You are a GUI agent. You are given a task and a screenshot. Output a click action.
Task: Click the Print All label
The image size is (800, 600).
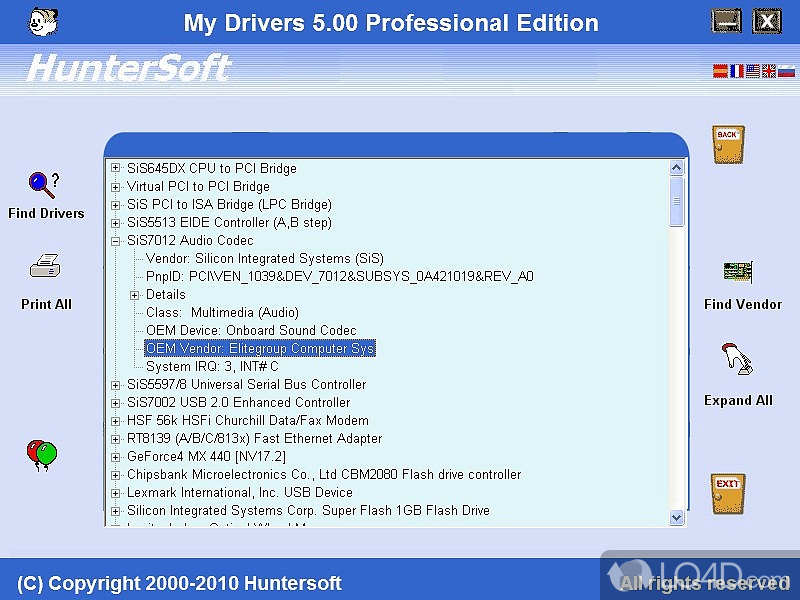coord(46,304)
